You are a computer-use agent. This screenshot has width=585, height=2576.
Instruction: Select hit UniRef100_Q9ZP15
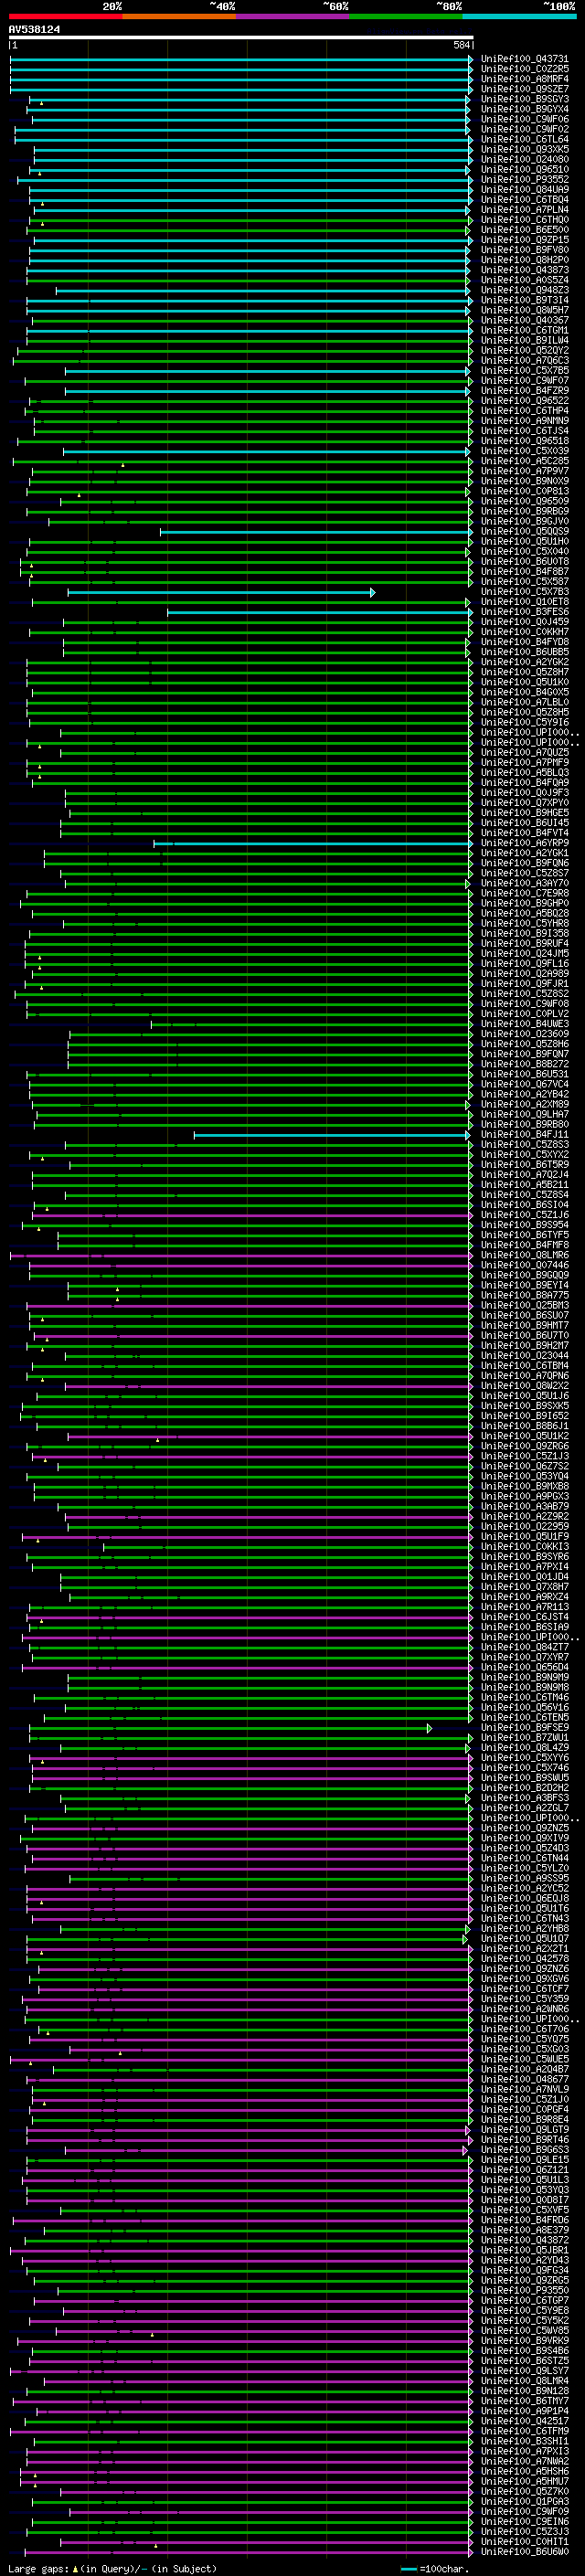tap(524, 240)
